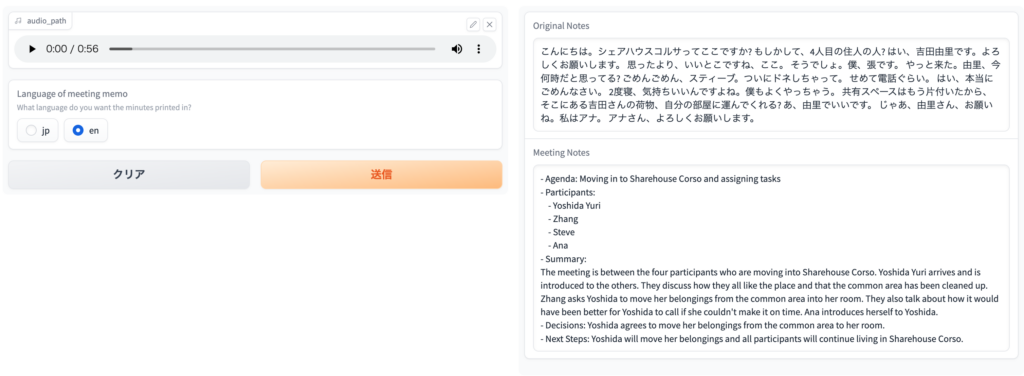The image size is (1024, 376).
Task: Click the Language of meeting memo heading
Action: point(72,94)
